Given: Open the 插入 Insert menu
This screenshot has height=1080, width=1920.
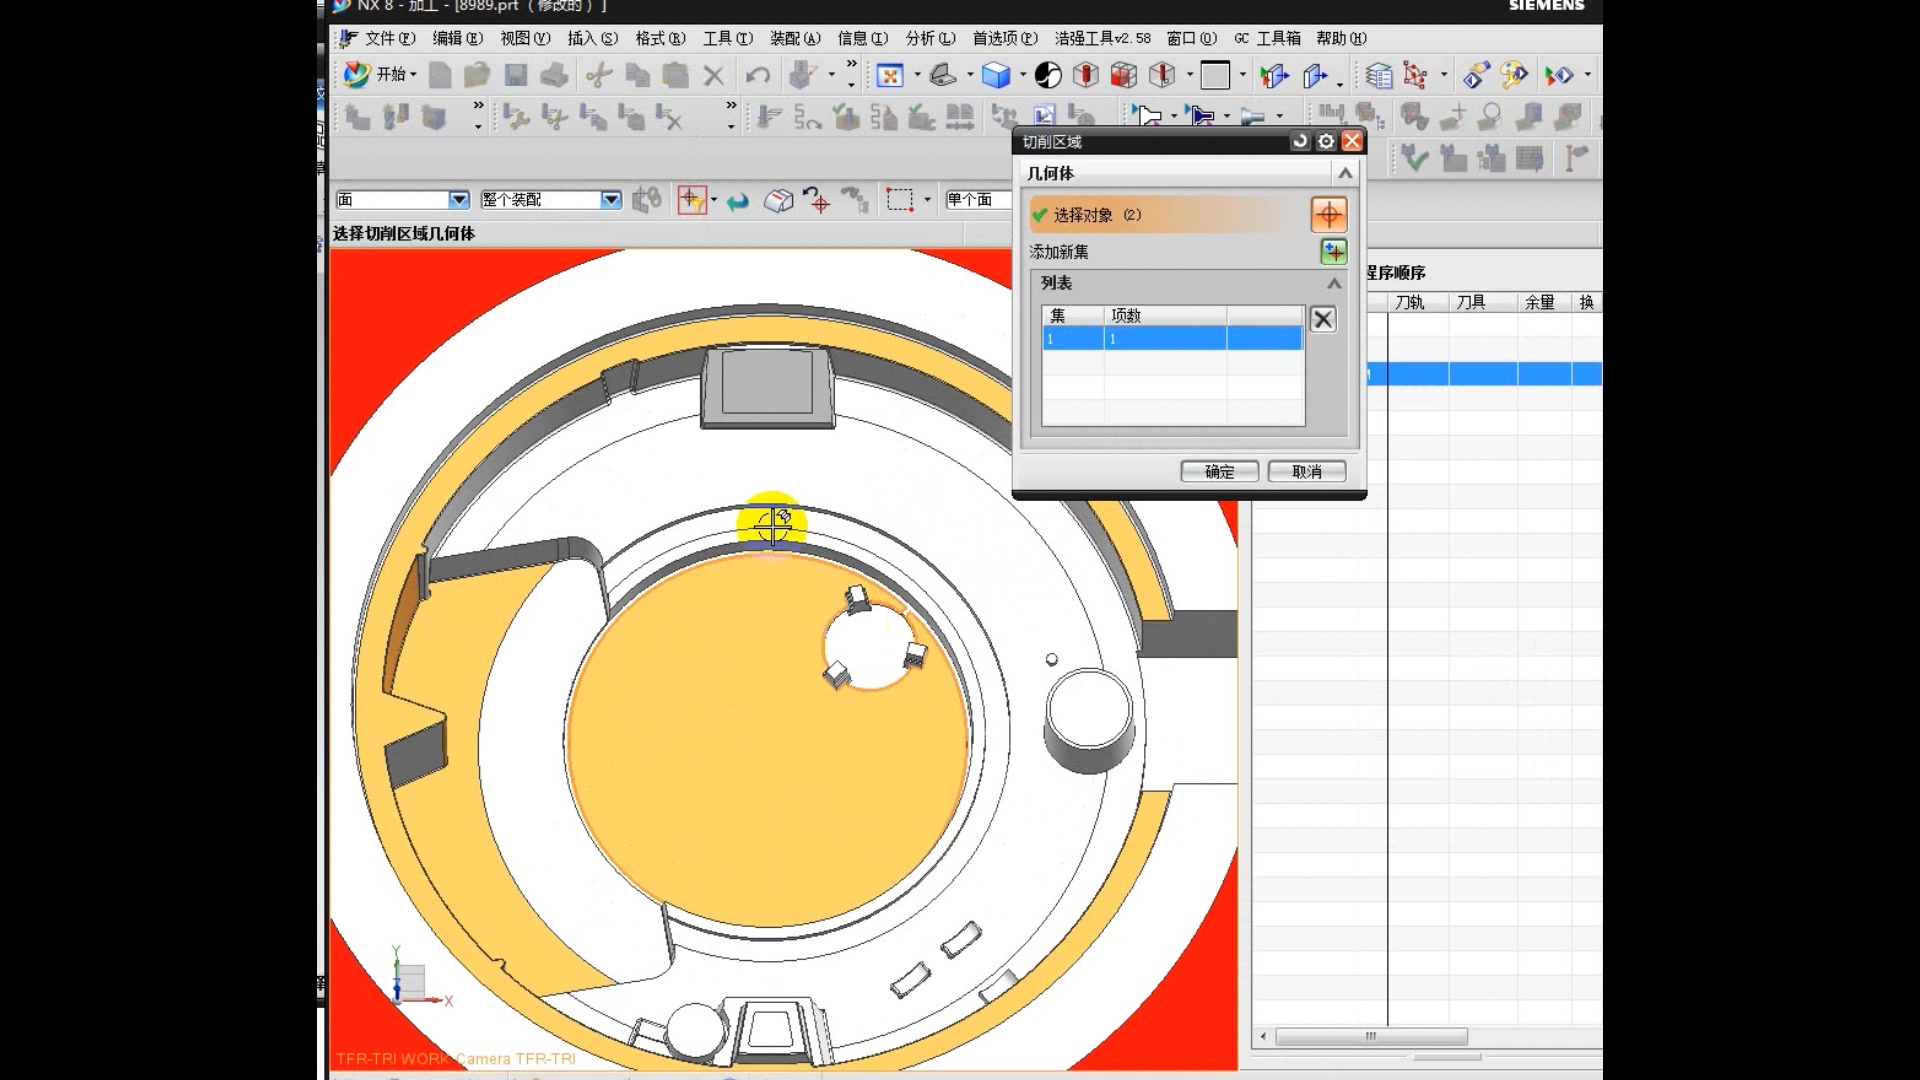Looking at the screenshot, I should coord(593,38).
